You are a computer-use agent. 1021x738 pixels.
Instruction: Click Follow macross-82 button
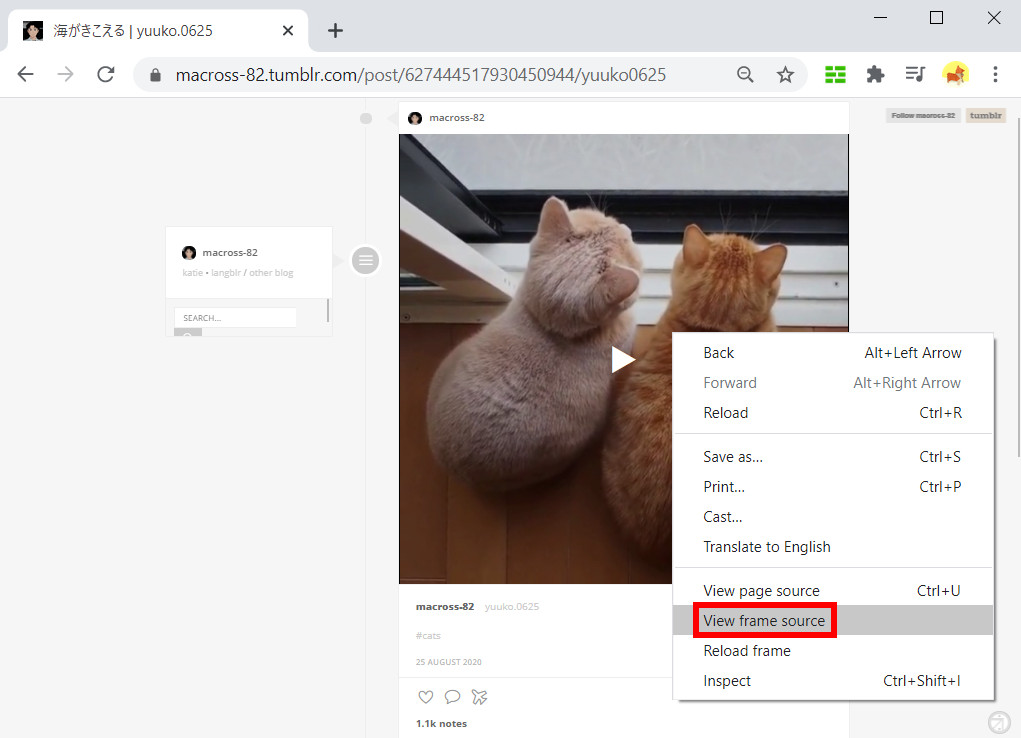(x=923, y=116)
